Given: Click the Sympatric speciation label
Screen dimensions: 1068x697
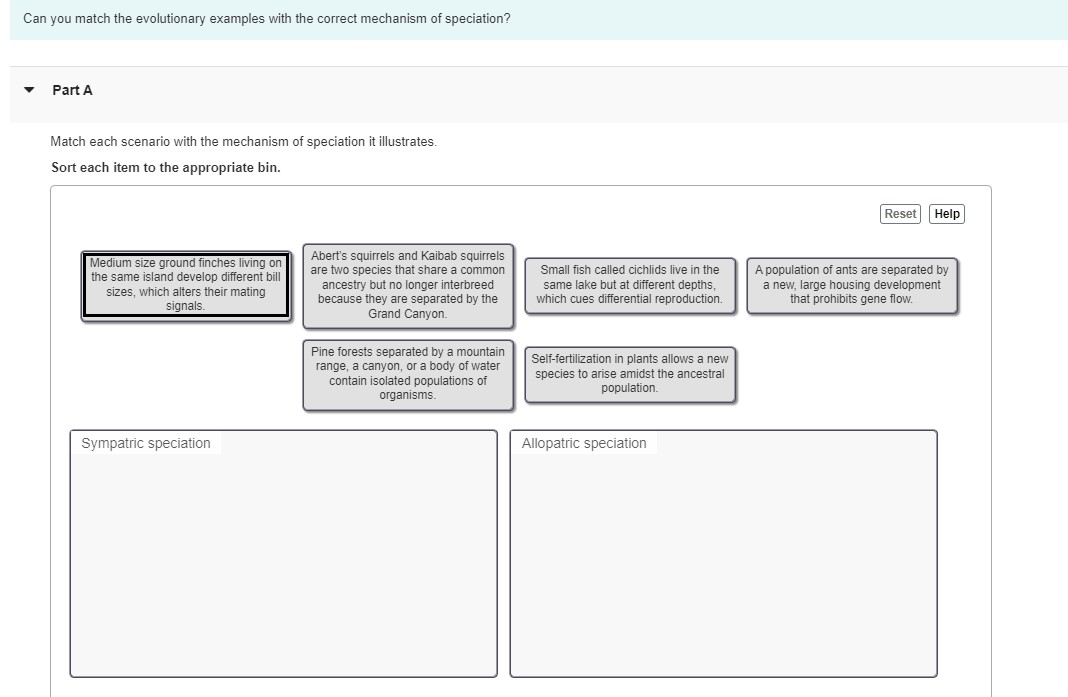Looking at the screenshot, I should click(146, 442).
